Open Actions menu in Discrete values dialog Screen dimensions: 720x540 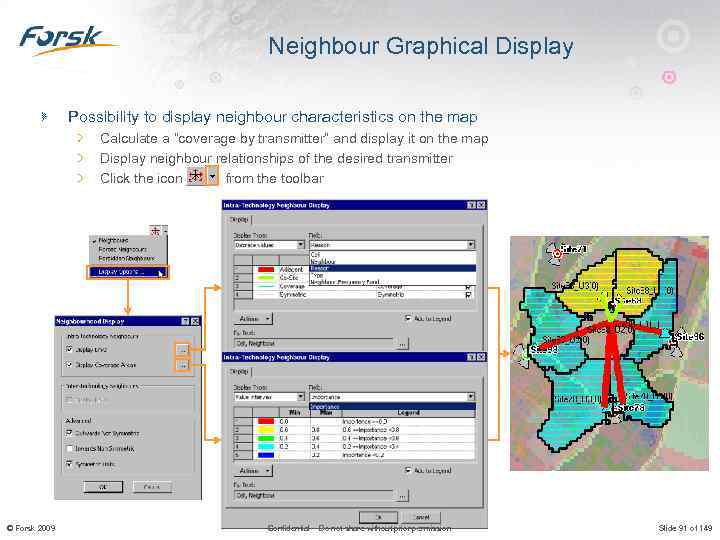coord(254,319)
